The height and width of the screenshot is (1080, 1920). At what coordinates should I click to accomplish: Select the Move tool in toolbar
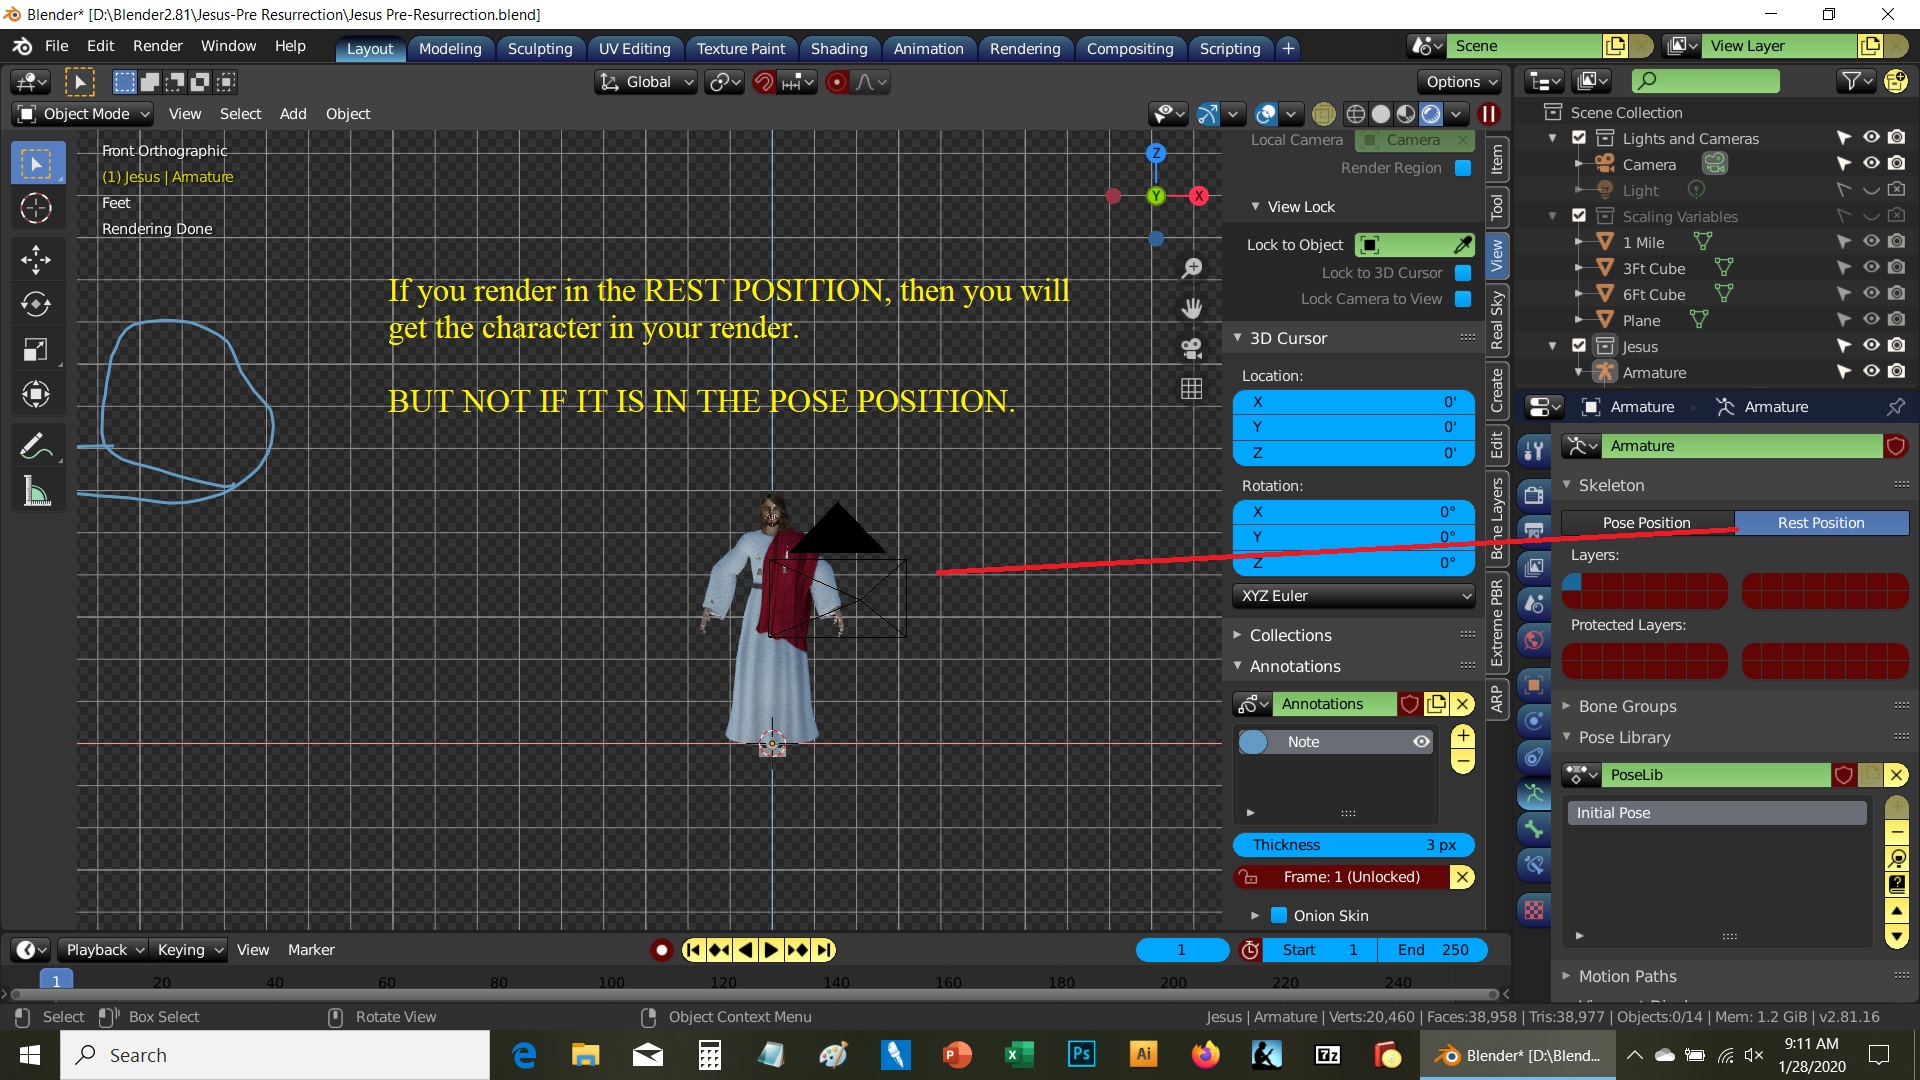pos(36,260)
